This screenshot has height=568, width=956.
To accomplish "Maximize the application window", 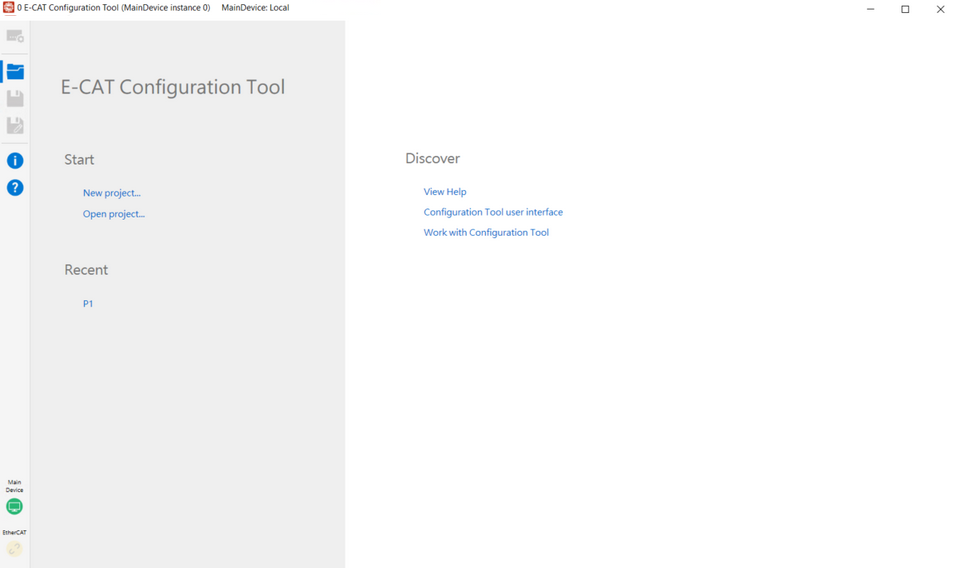I will click(905, 9).
